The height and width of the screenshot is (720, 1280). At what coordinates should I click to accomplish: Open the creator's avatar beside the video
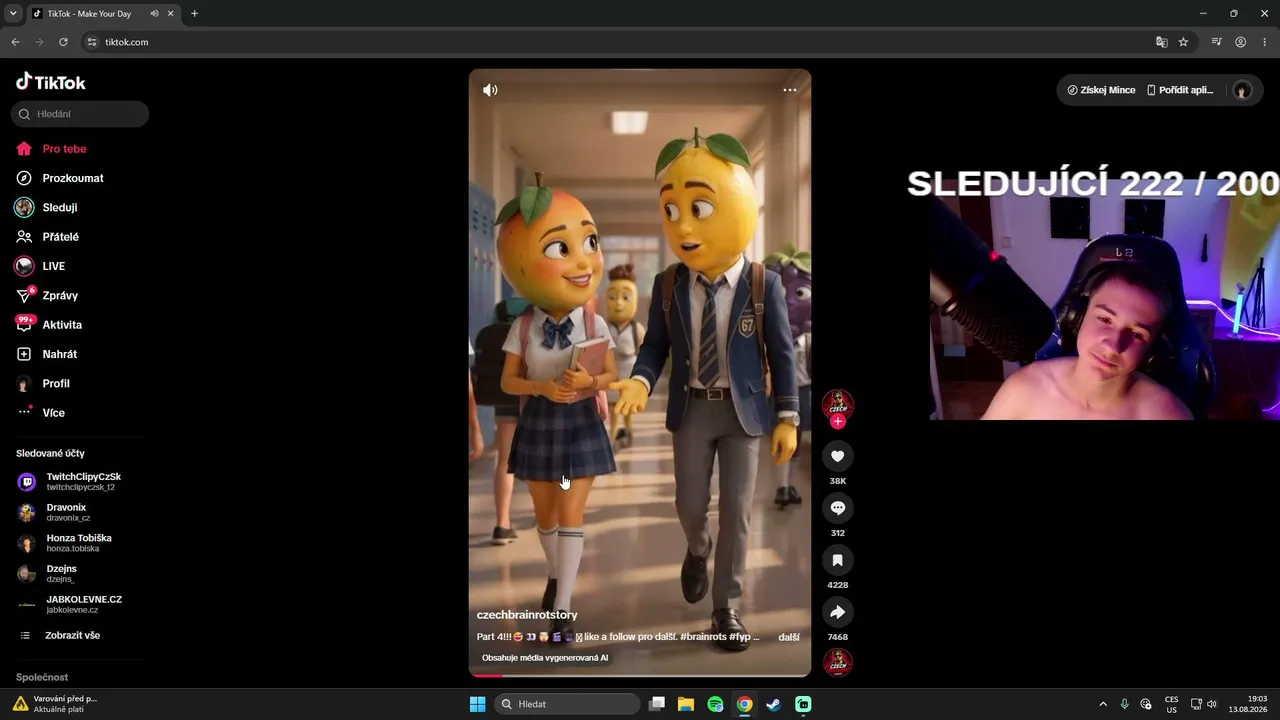tap(838, 404)
